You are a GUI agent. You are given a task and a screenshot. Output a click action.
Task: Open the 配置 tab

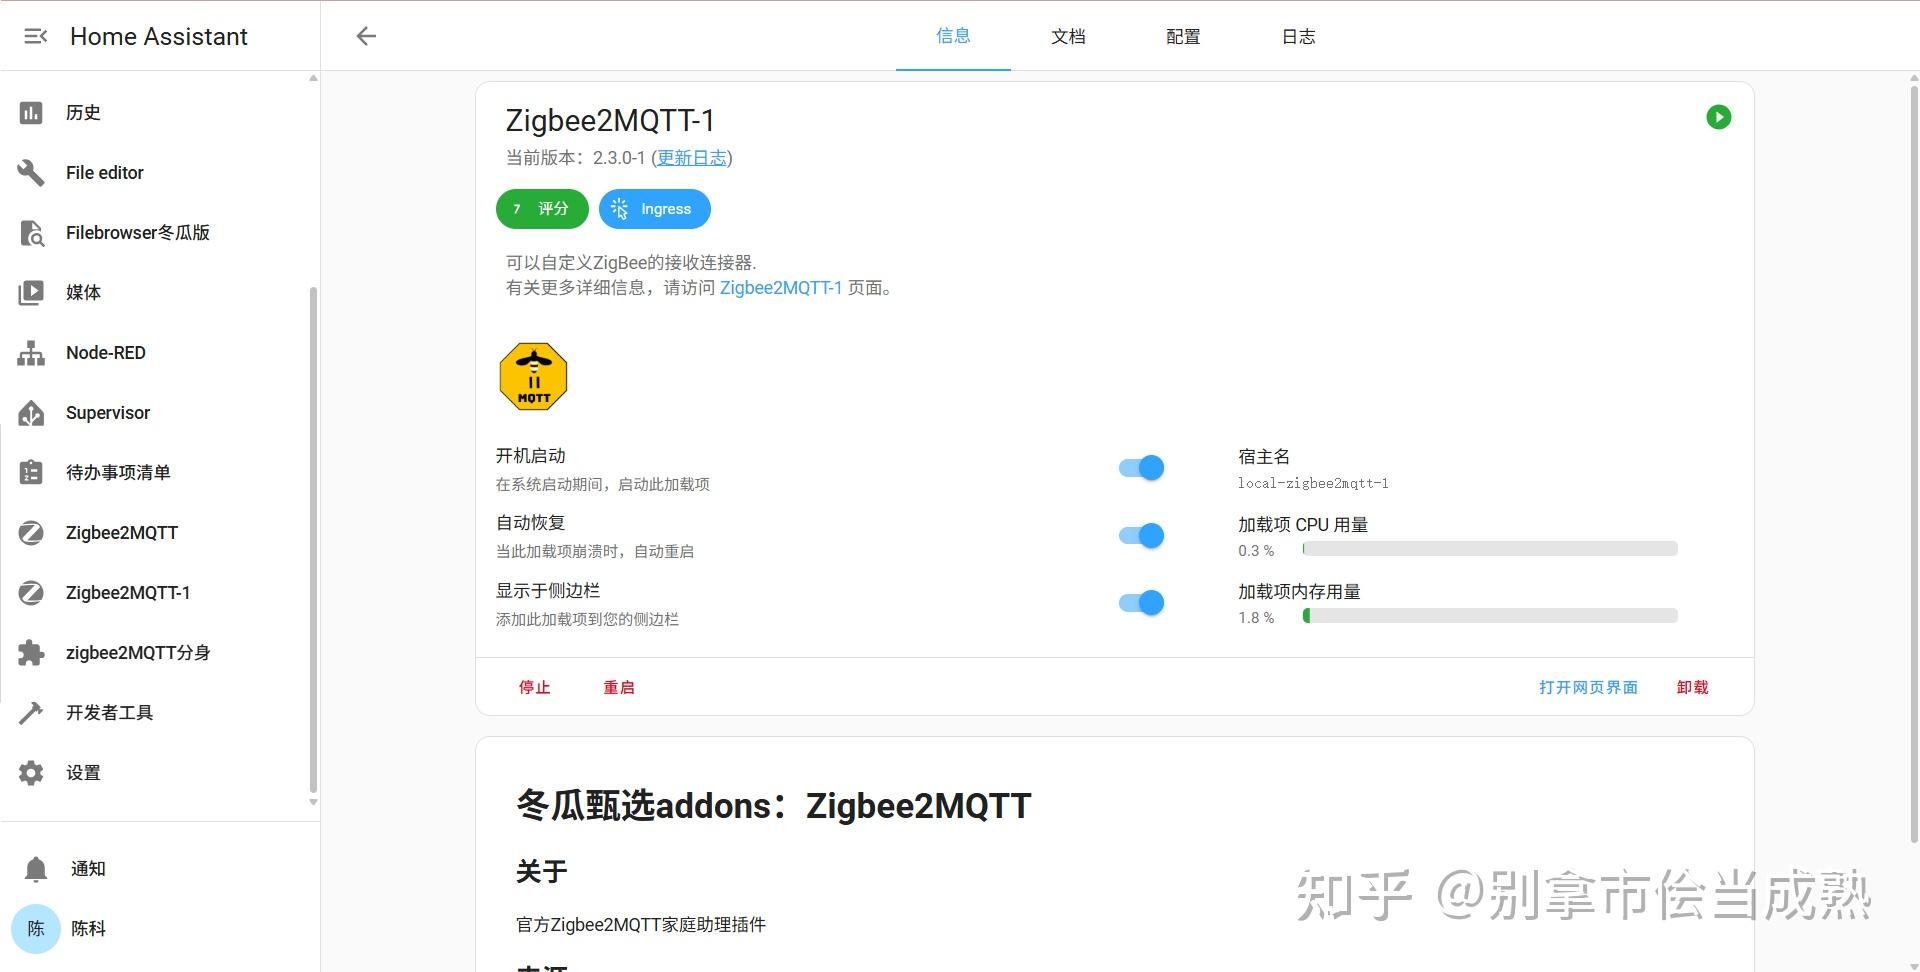point(1181,36)
